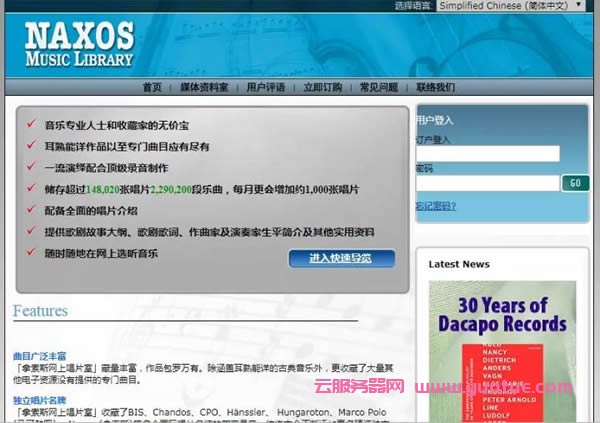Image resolution: width=600 pixels, height=423 pixels.
Task: Click the NAXOS Music Library logo
Action: pyautogui.click(x=79, y=42)
